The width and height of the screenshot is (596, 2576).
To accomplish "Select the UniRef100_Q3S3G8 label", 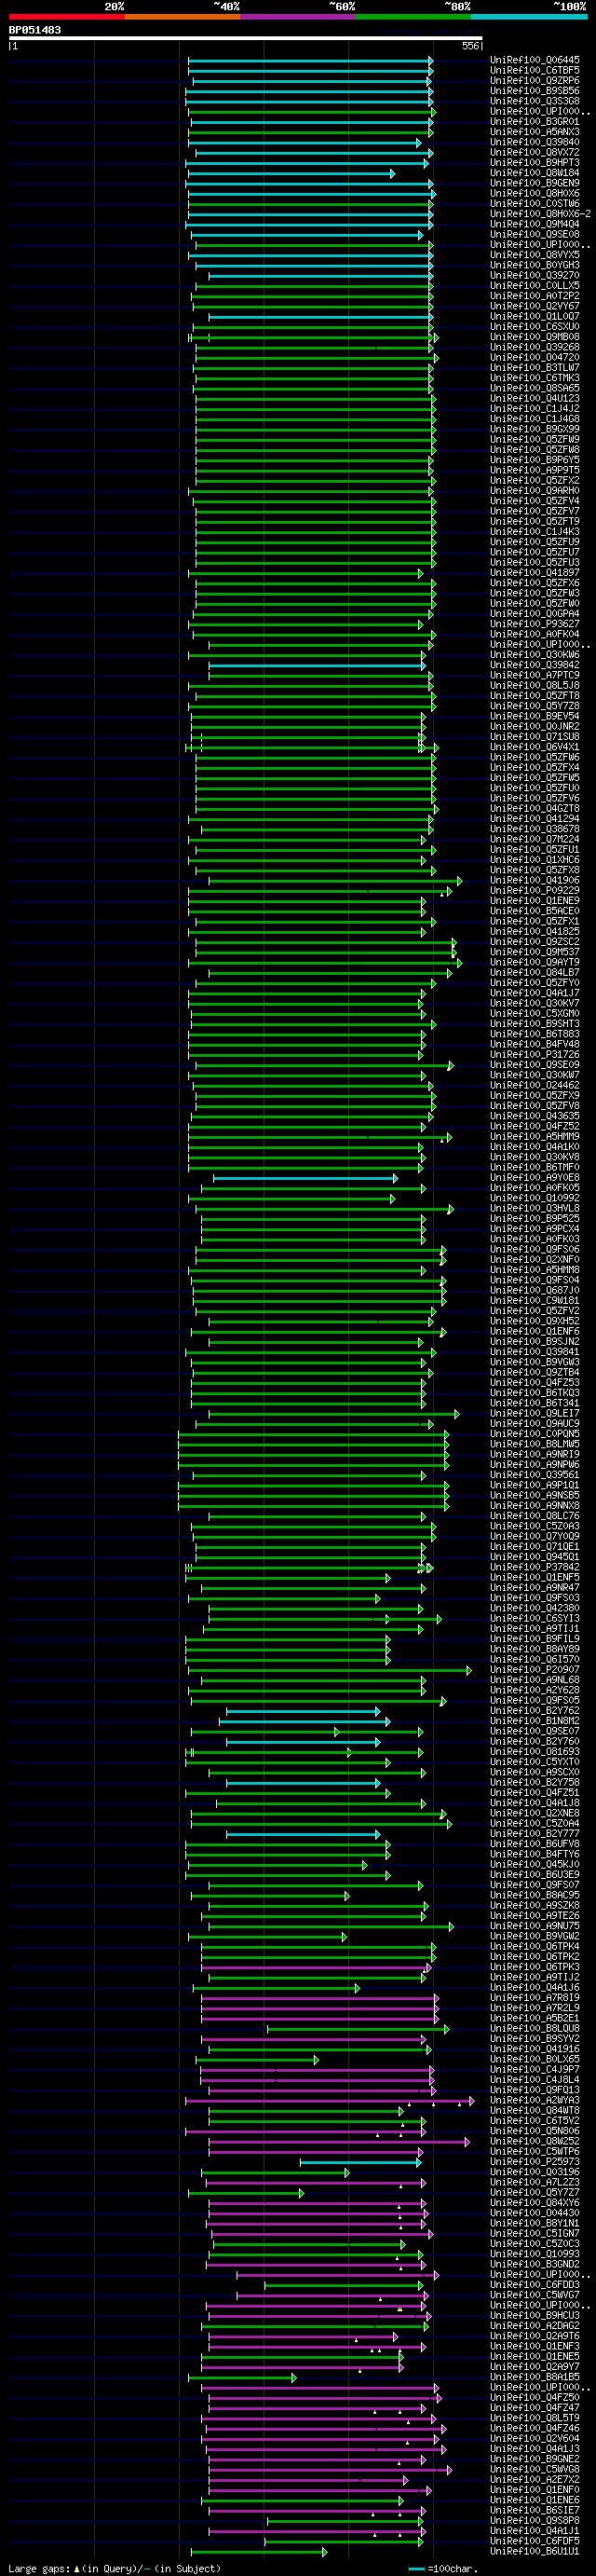I will point(534,101).
